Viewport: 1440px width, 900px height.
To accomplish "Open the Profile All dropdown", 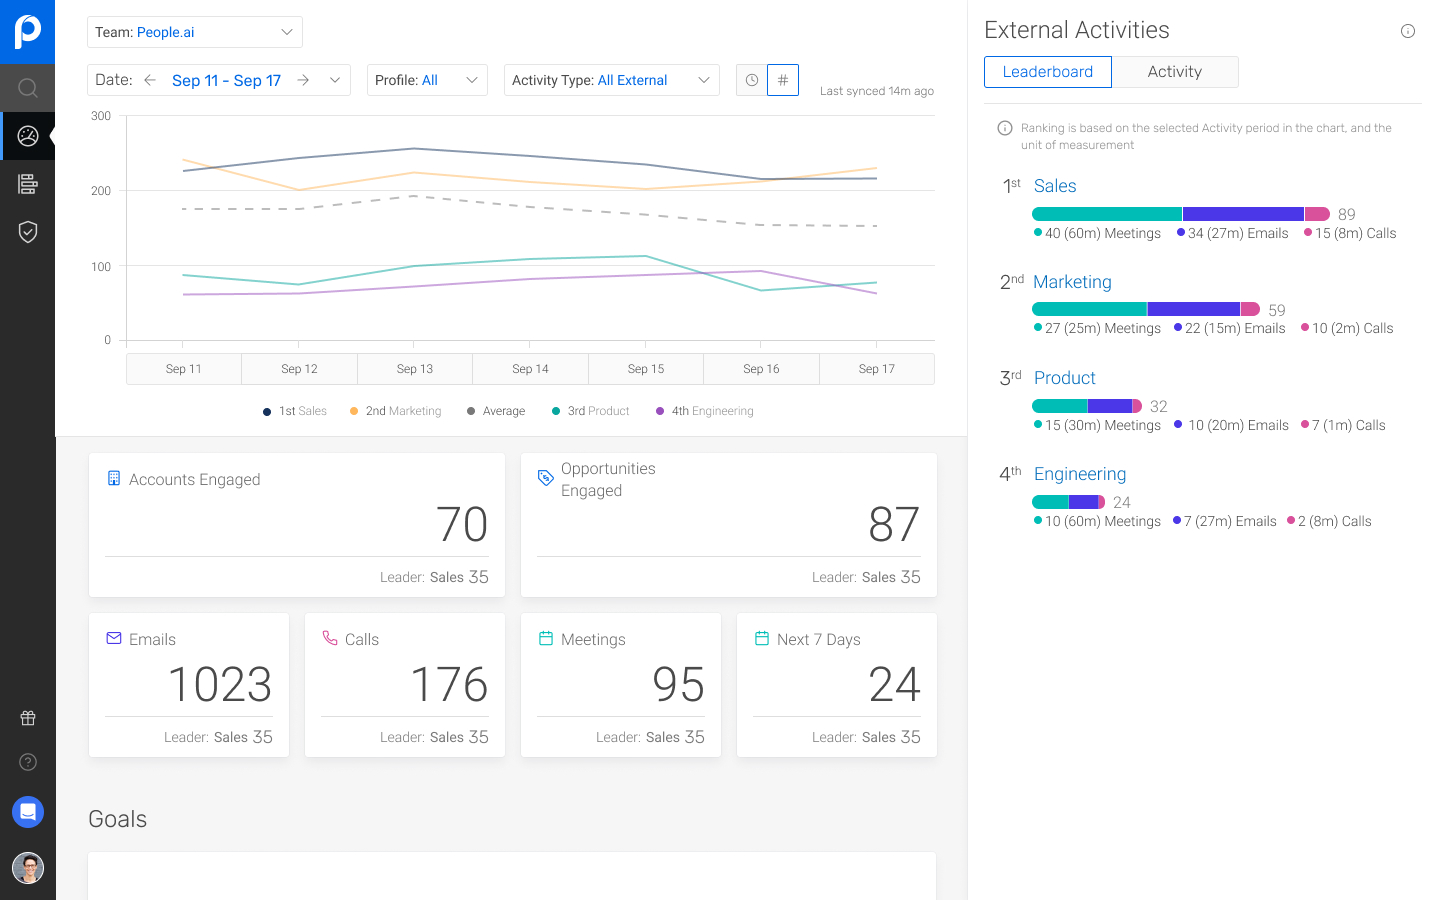I will pos(427,80).
